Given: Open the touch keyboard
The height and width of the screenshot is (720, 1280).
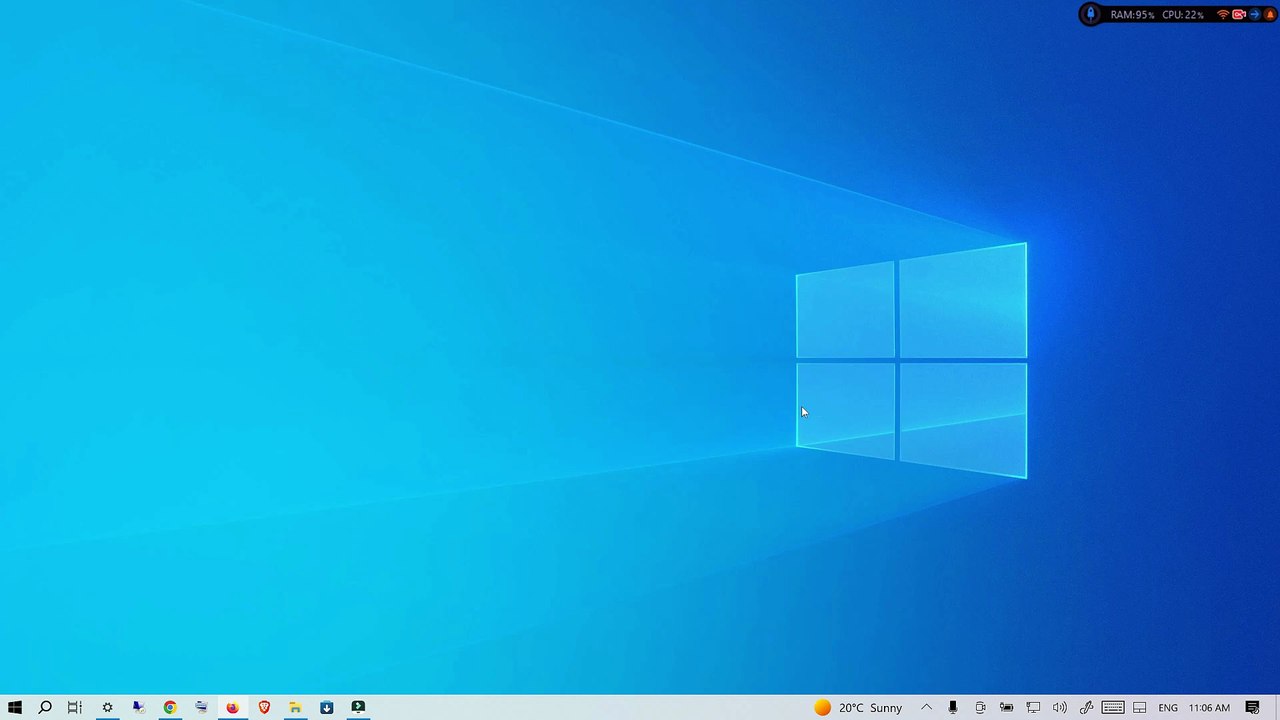Looking at the screenshot, I should pos(1113,708).
